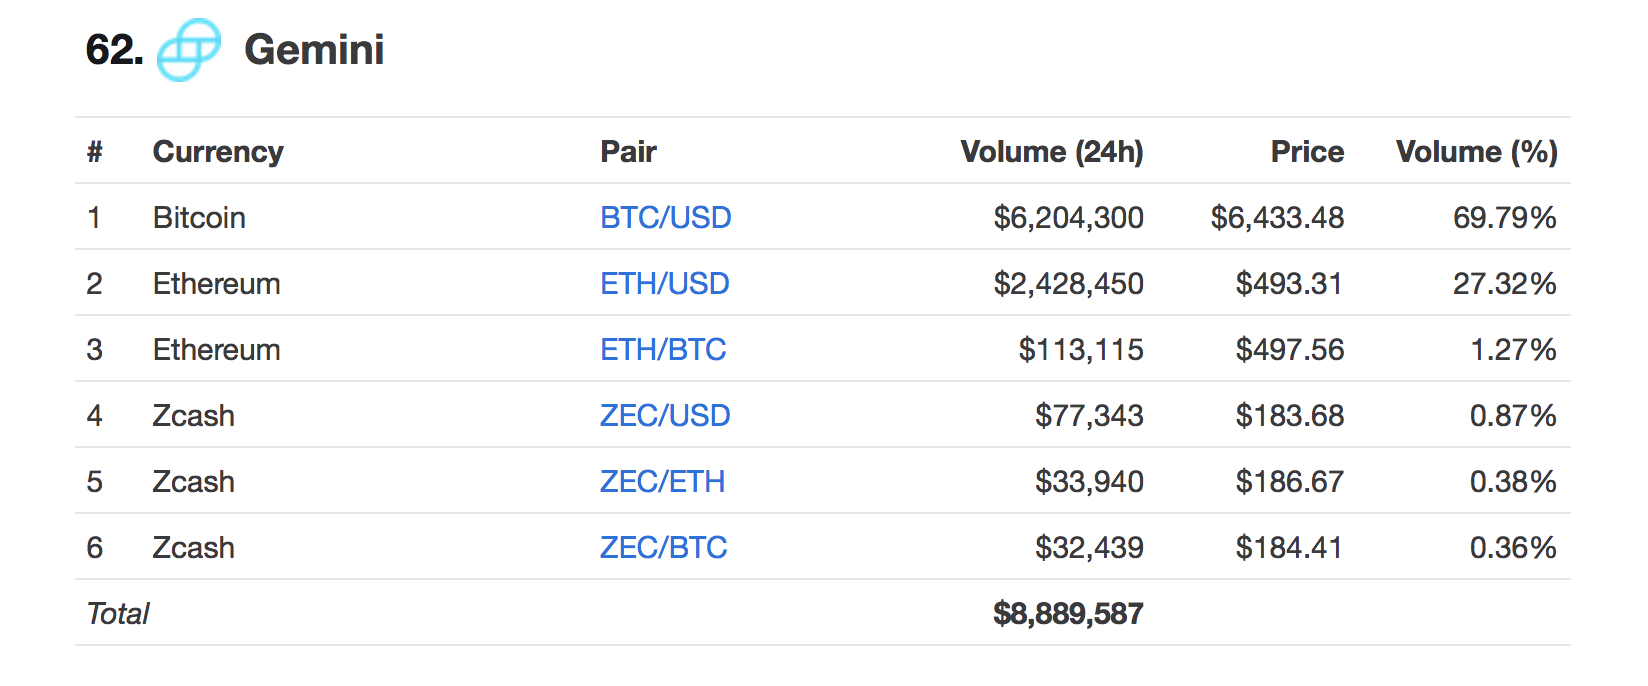
Task: Select Ethereum in row two
Action: [216, 283]
